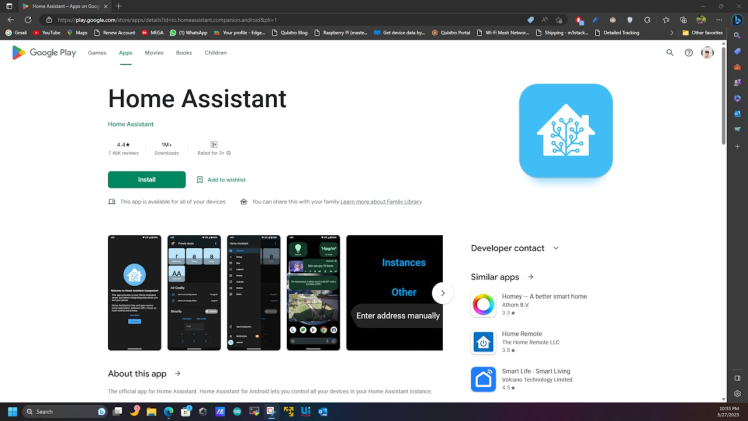Image resolution: width=748 pixels, height=421 pixels.
Task: Go to the Books tab
Action: 184,52
